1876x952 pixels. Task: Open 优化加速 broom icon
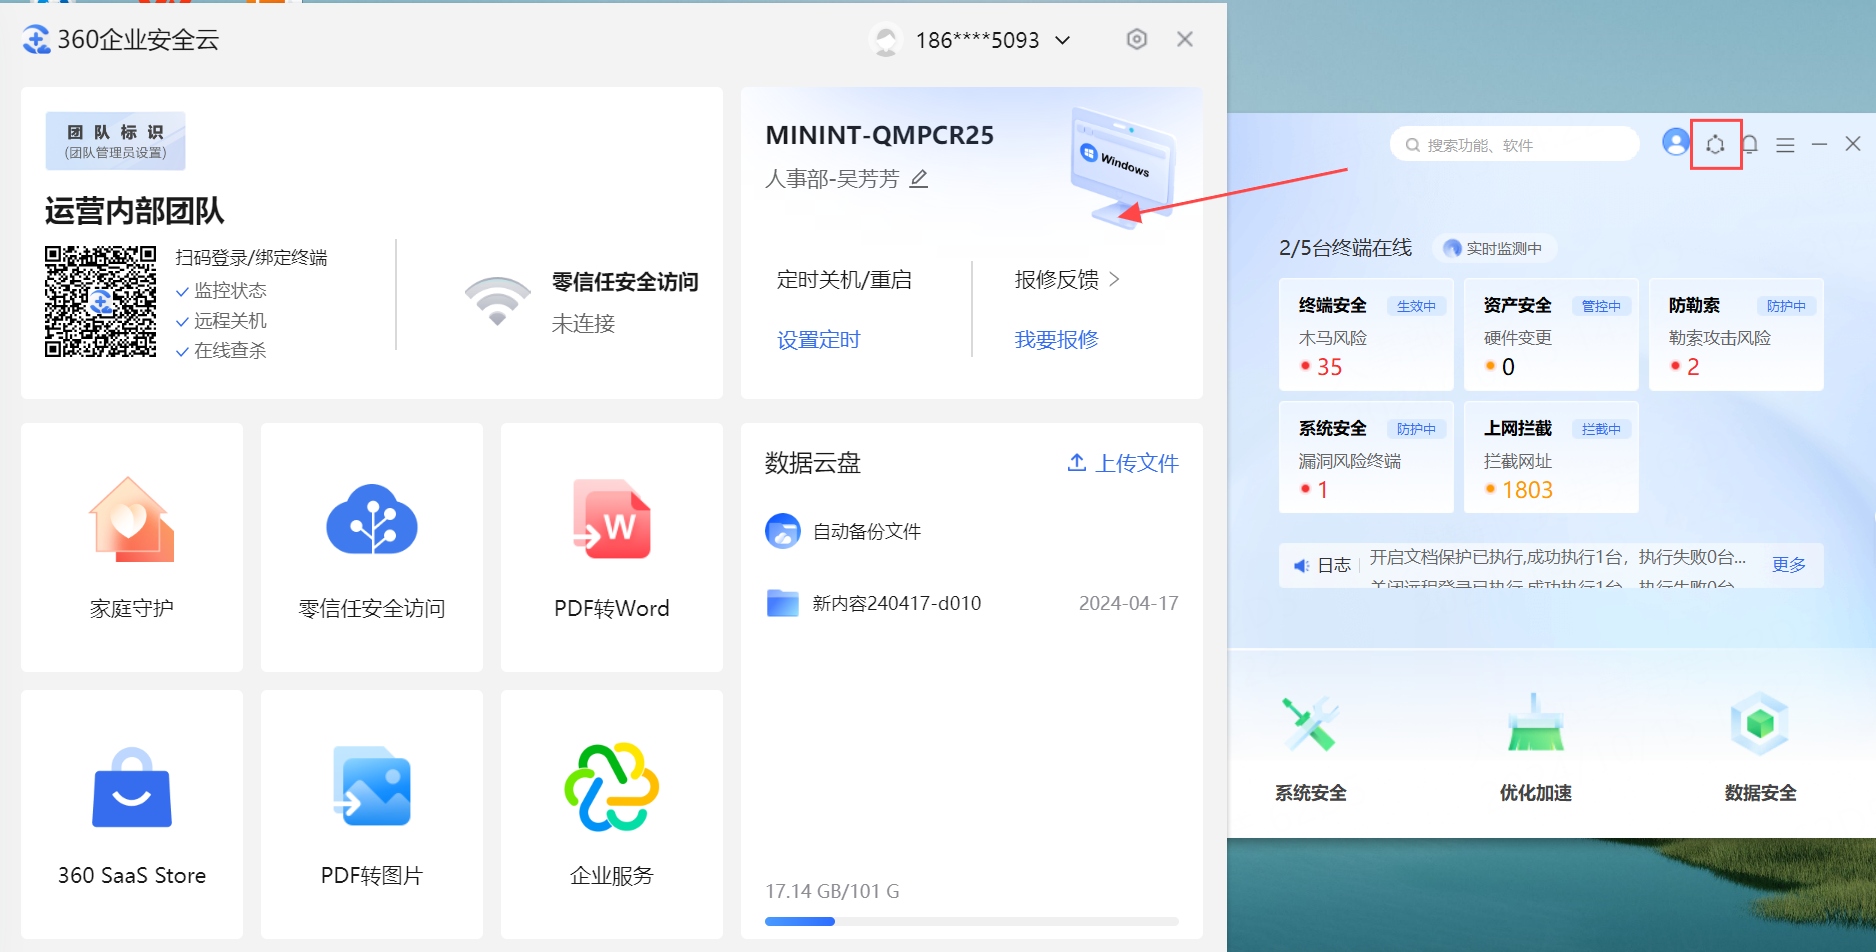(x=1536, y=724)
